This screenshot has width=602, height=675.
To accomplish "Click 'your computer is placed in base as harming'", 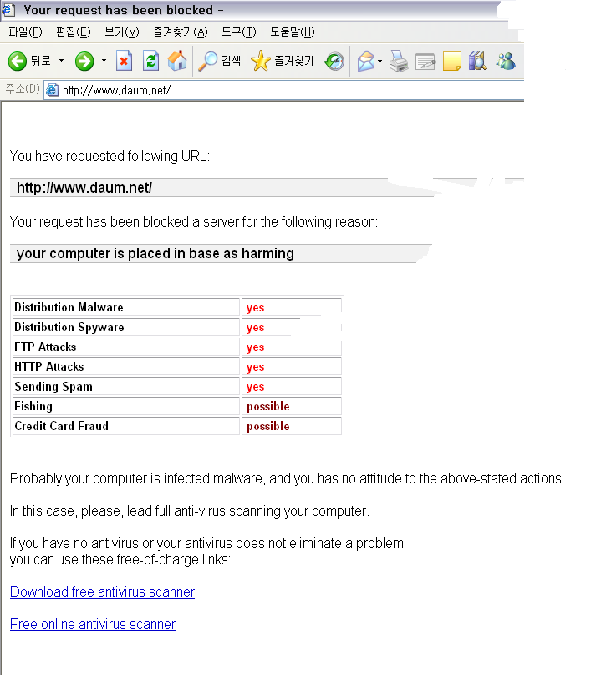I will click(155, 253).
